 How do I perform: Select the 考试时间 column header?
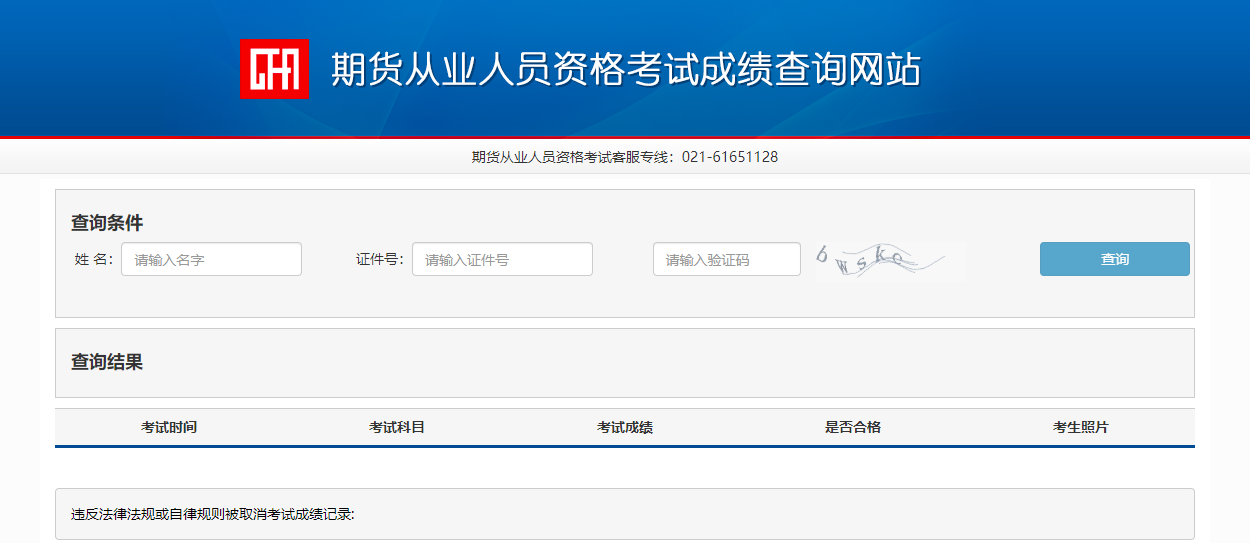(169, 427)
